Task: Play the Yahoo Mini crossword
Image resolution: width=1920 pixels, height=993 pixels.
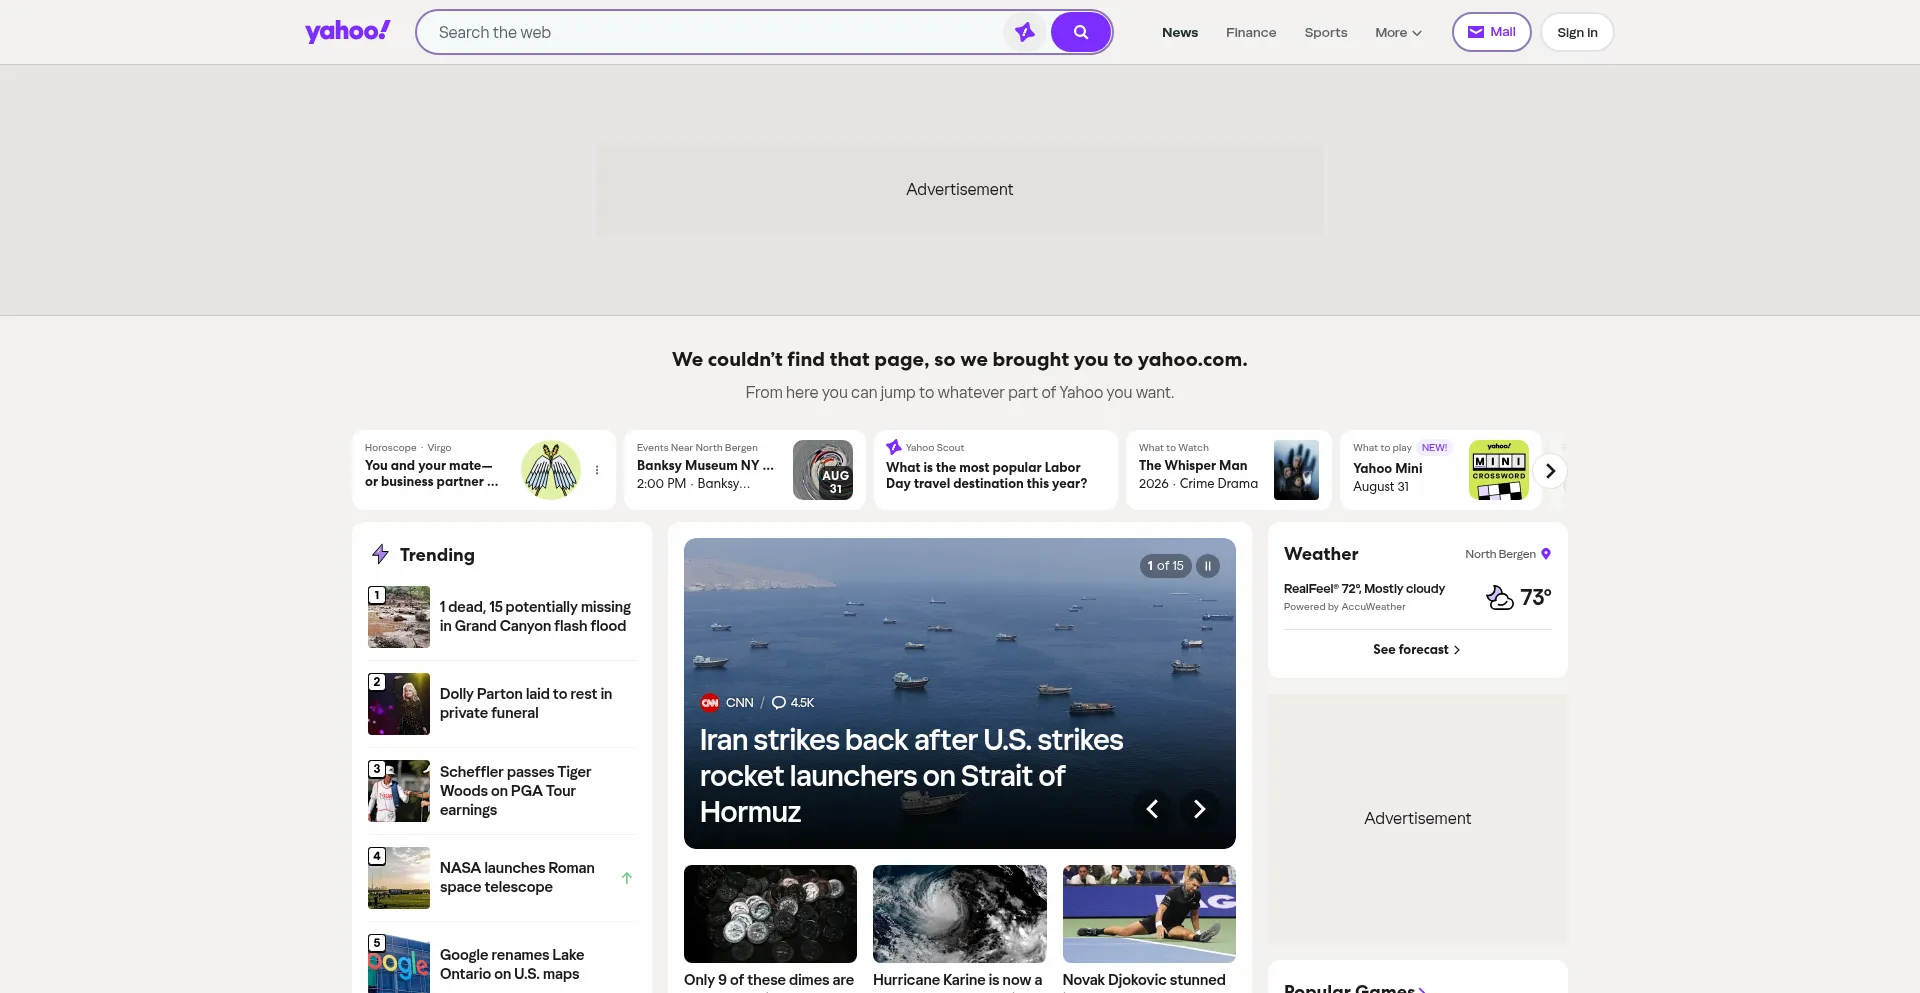Action: tap(1388, 468)
